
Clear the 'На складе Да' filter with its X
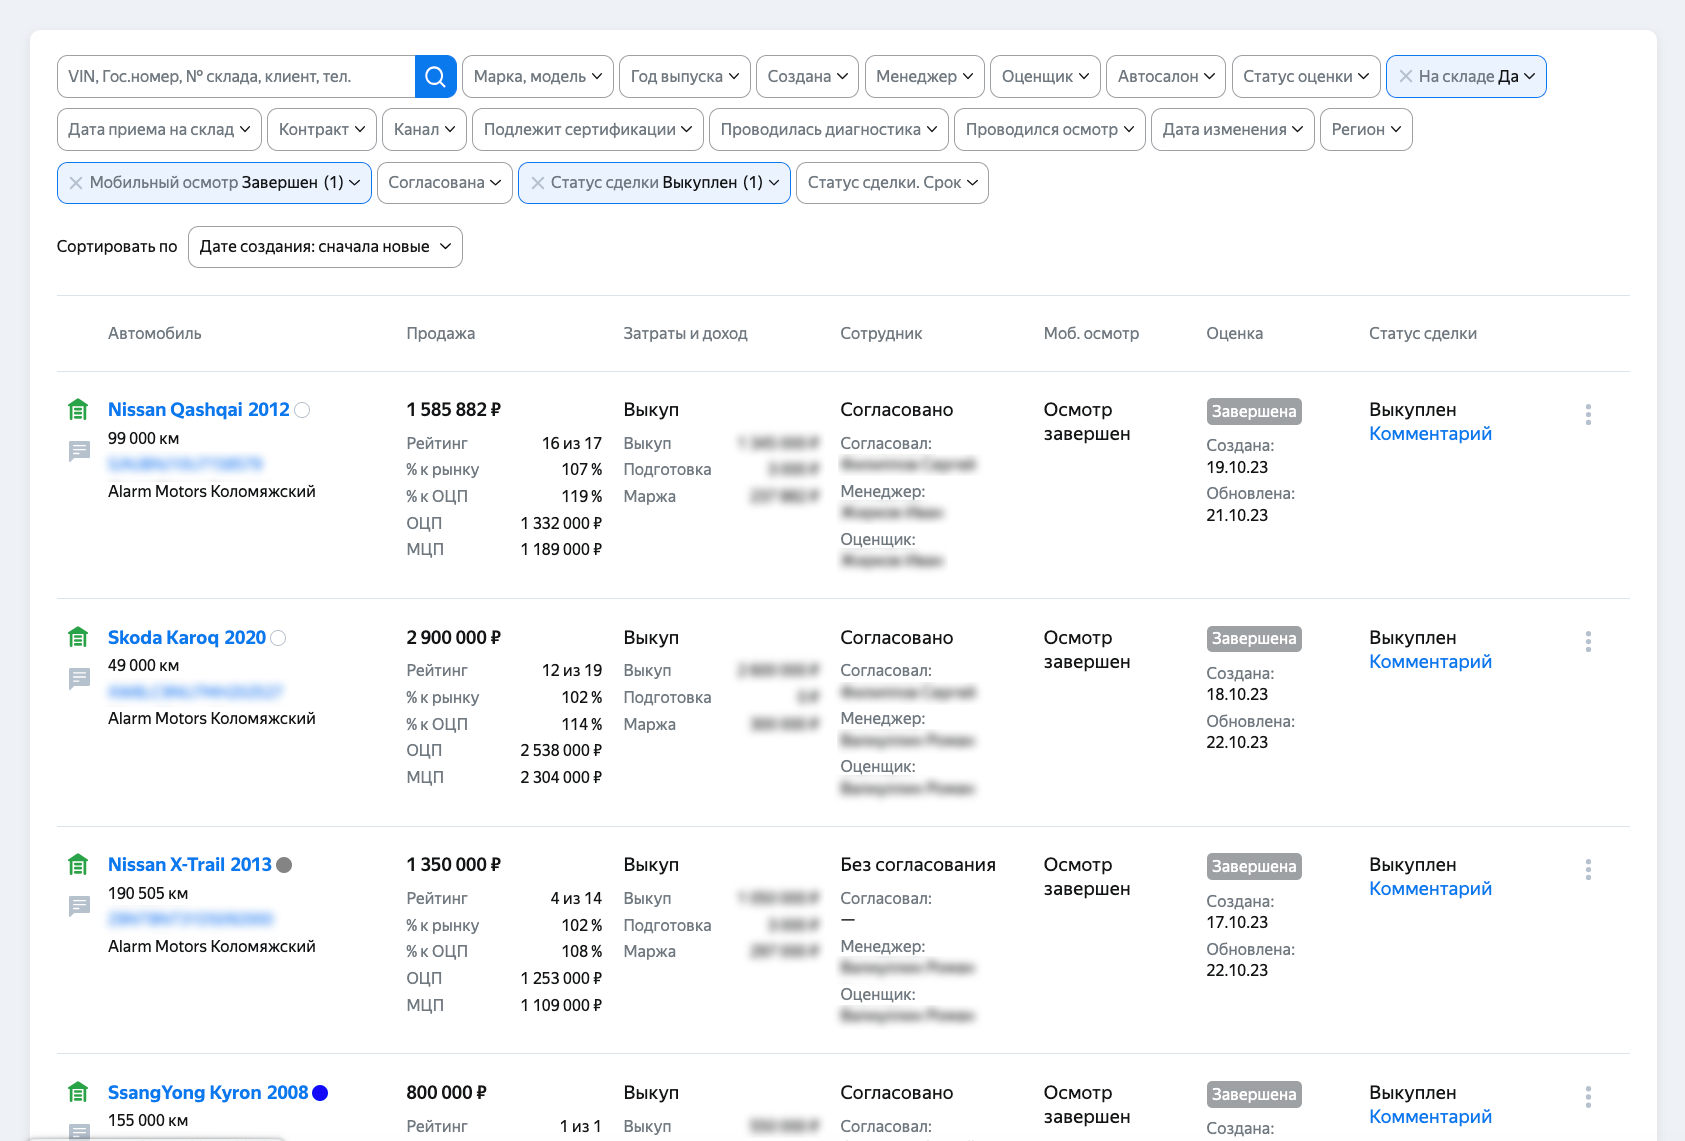coord(1406,76)
